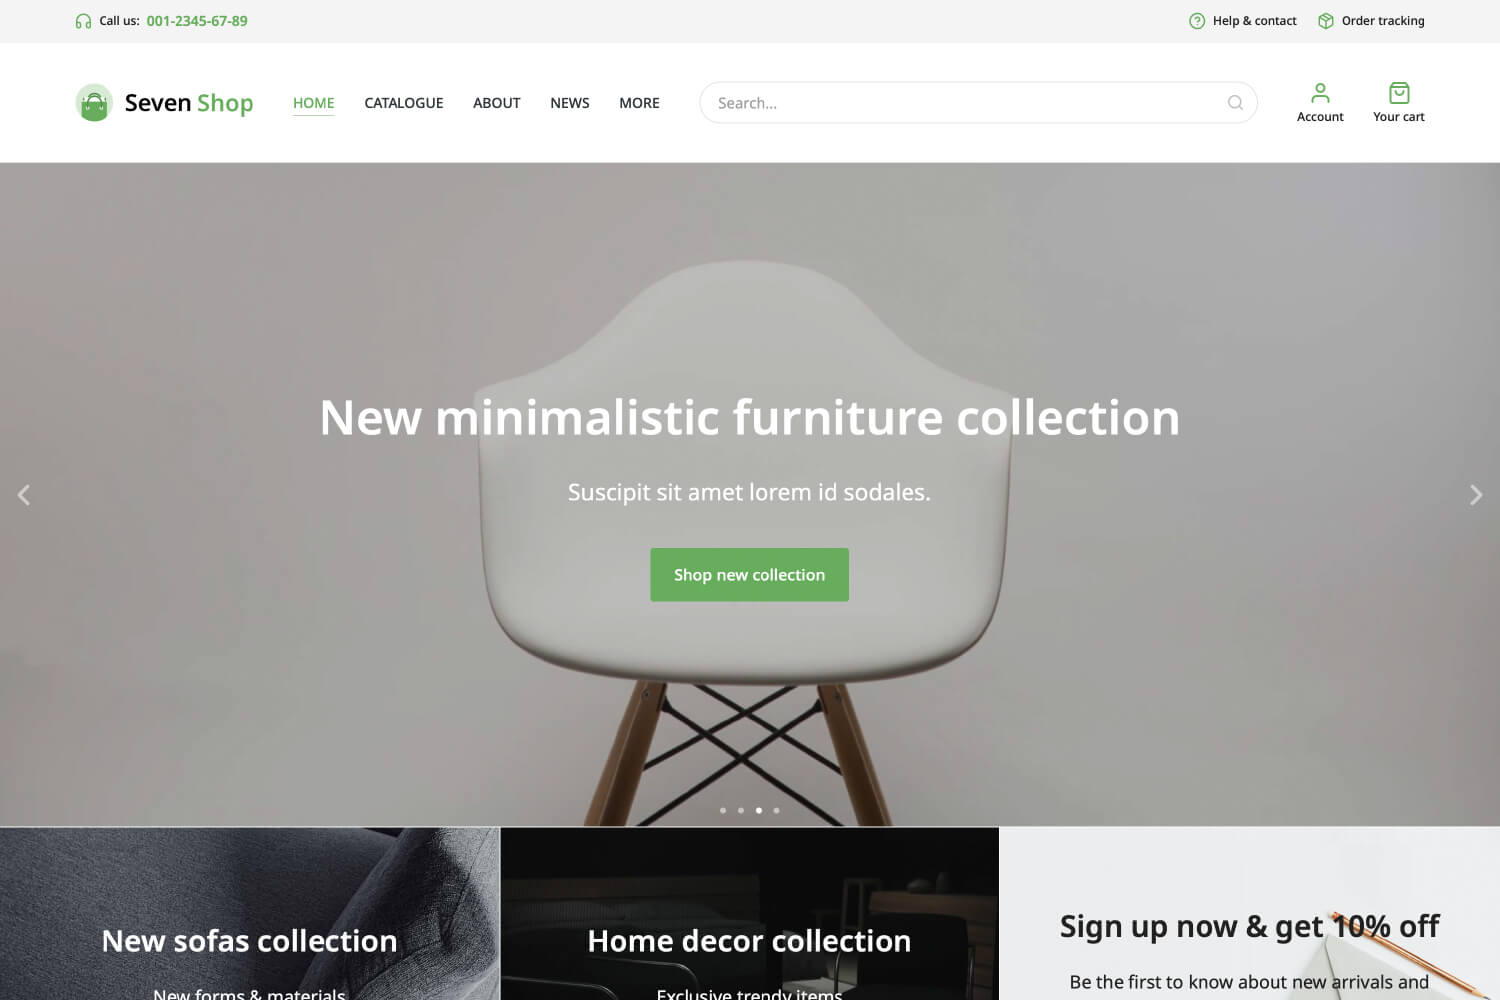Go to previous slide arrow

[24, 495]
